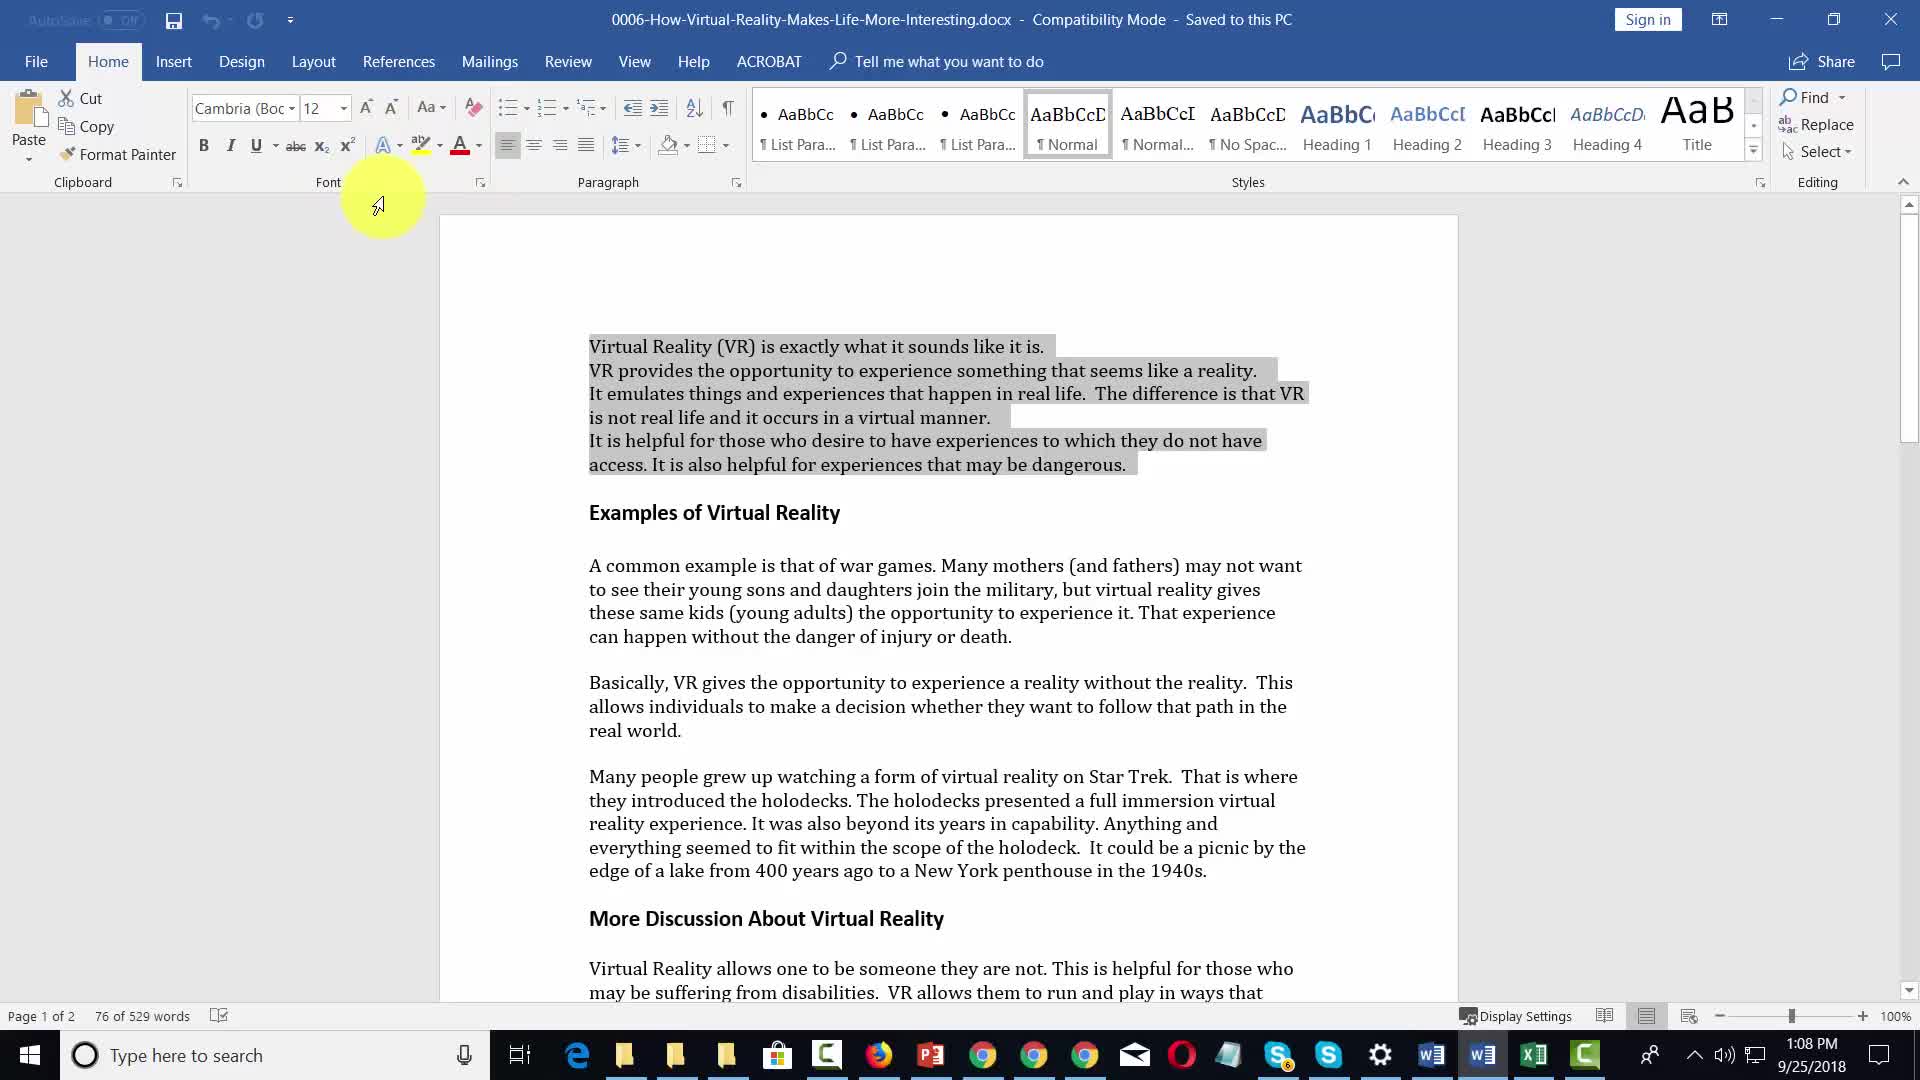Screen dimensions: 1920x1080
Task: Show paragraph marks with pilcrow icon
Action: coord(728,108)
